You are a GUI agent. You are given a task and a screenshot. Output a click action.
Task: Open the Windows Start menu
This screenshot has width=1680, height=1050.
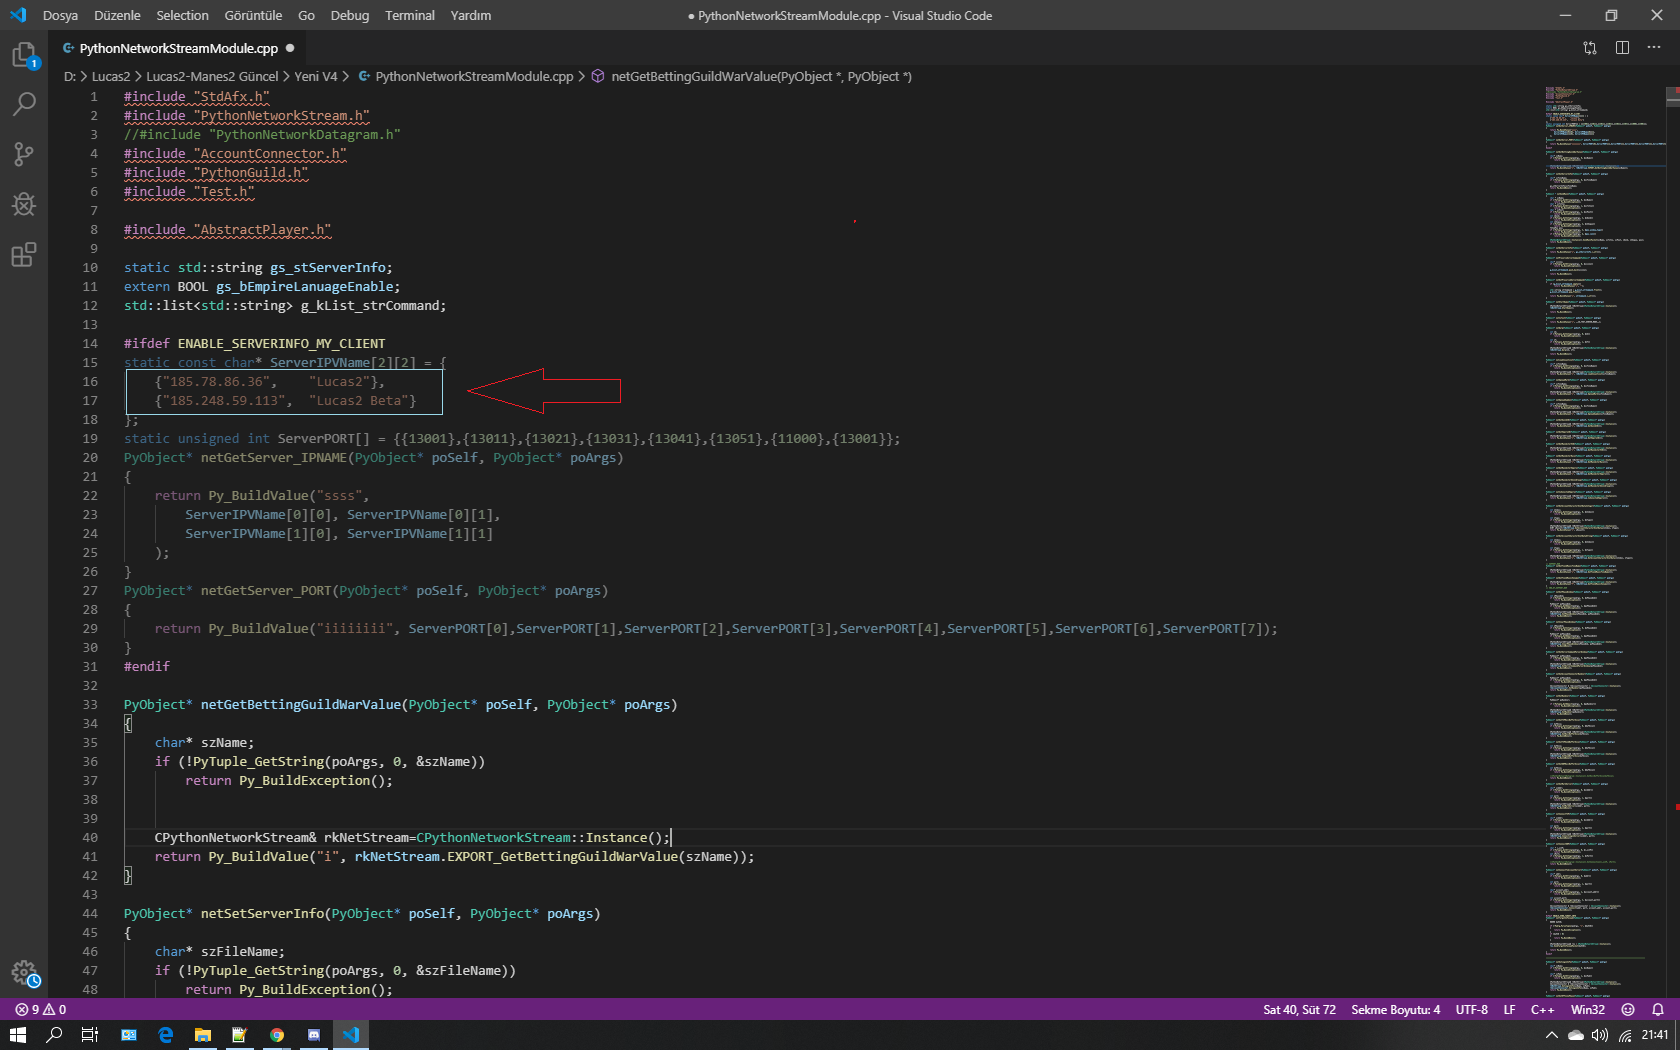(17, 1035)
